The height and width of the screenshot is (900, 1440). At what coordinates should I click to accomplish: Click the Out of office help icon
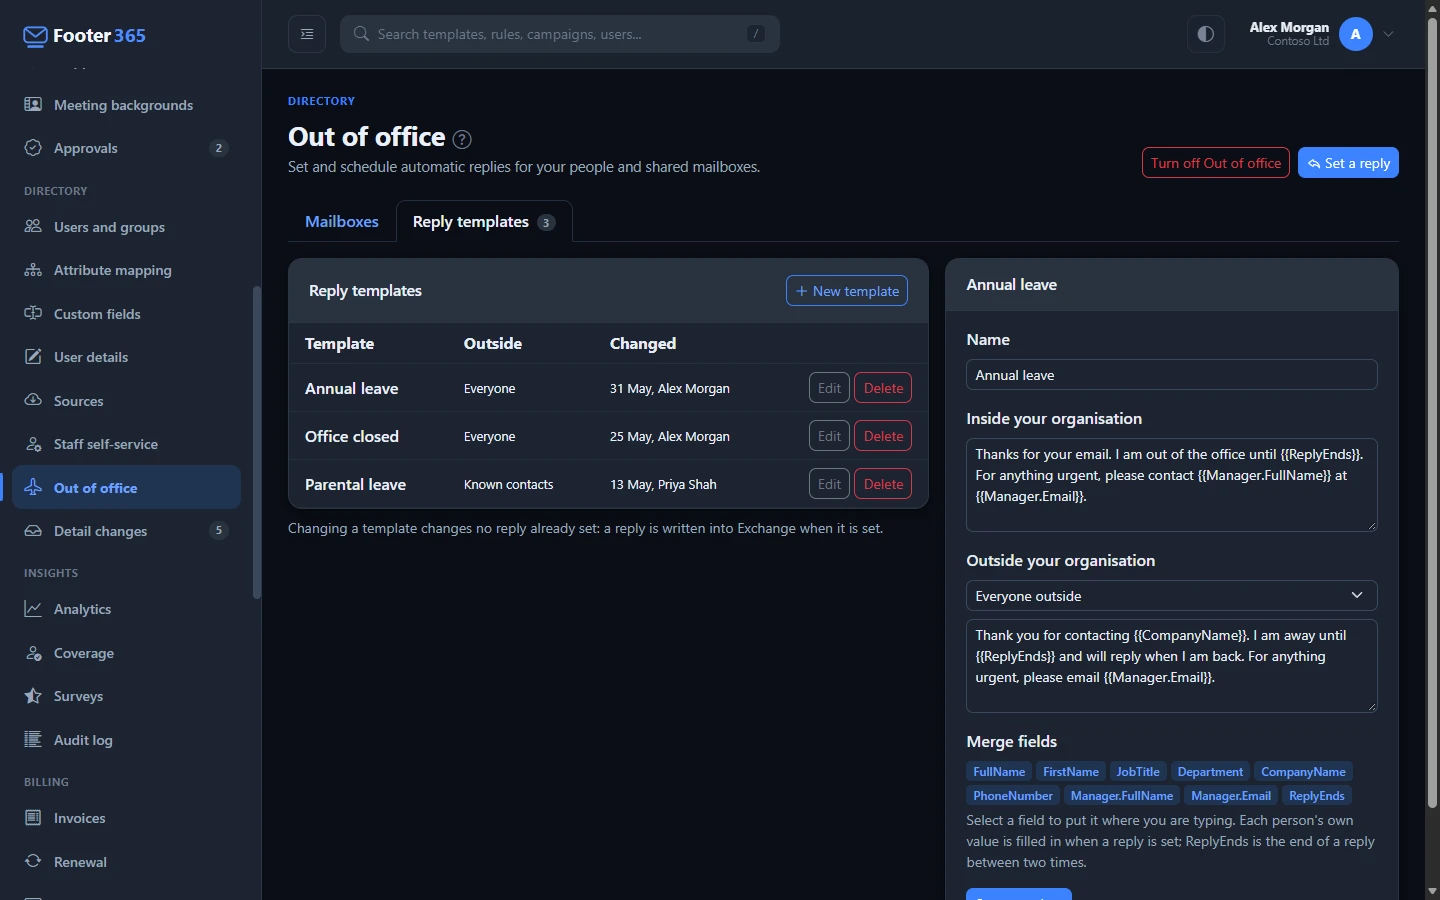coord(462,139)
